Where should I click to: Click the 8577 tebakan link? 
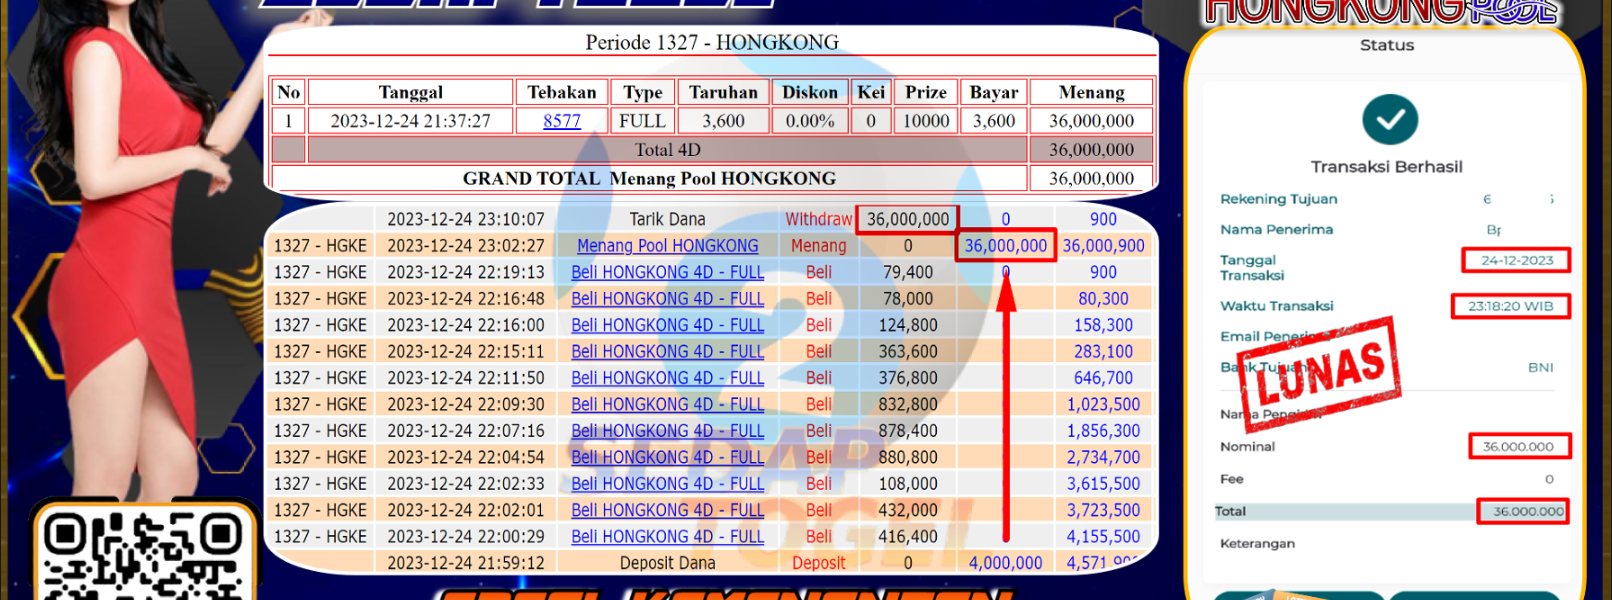coord(562,121)
